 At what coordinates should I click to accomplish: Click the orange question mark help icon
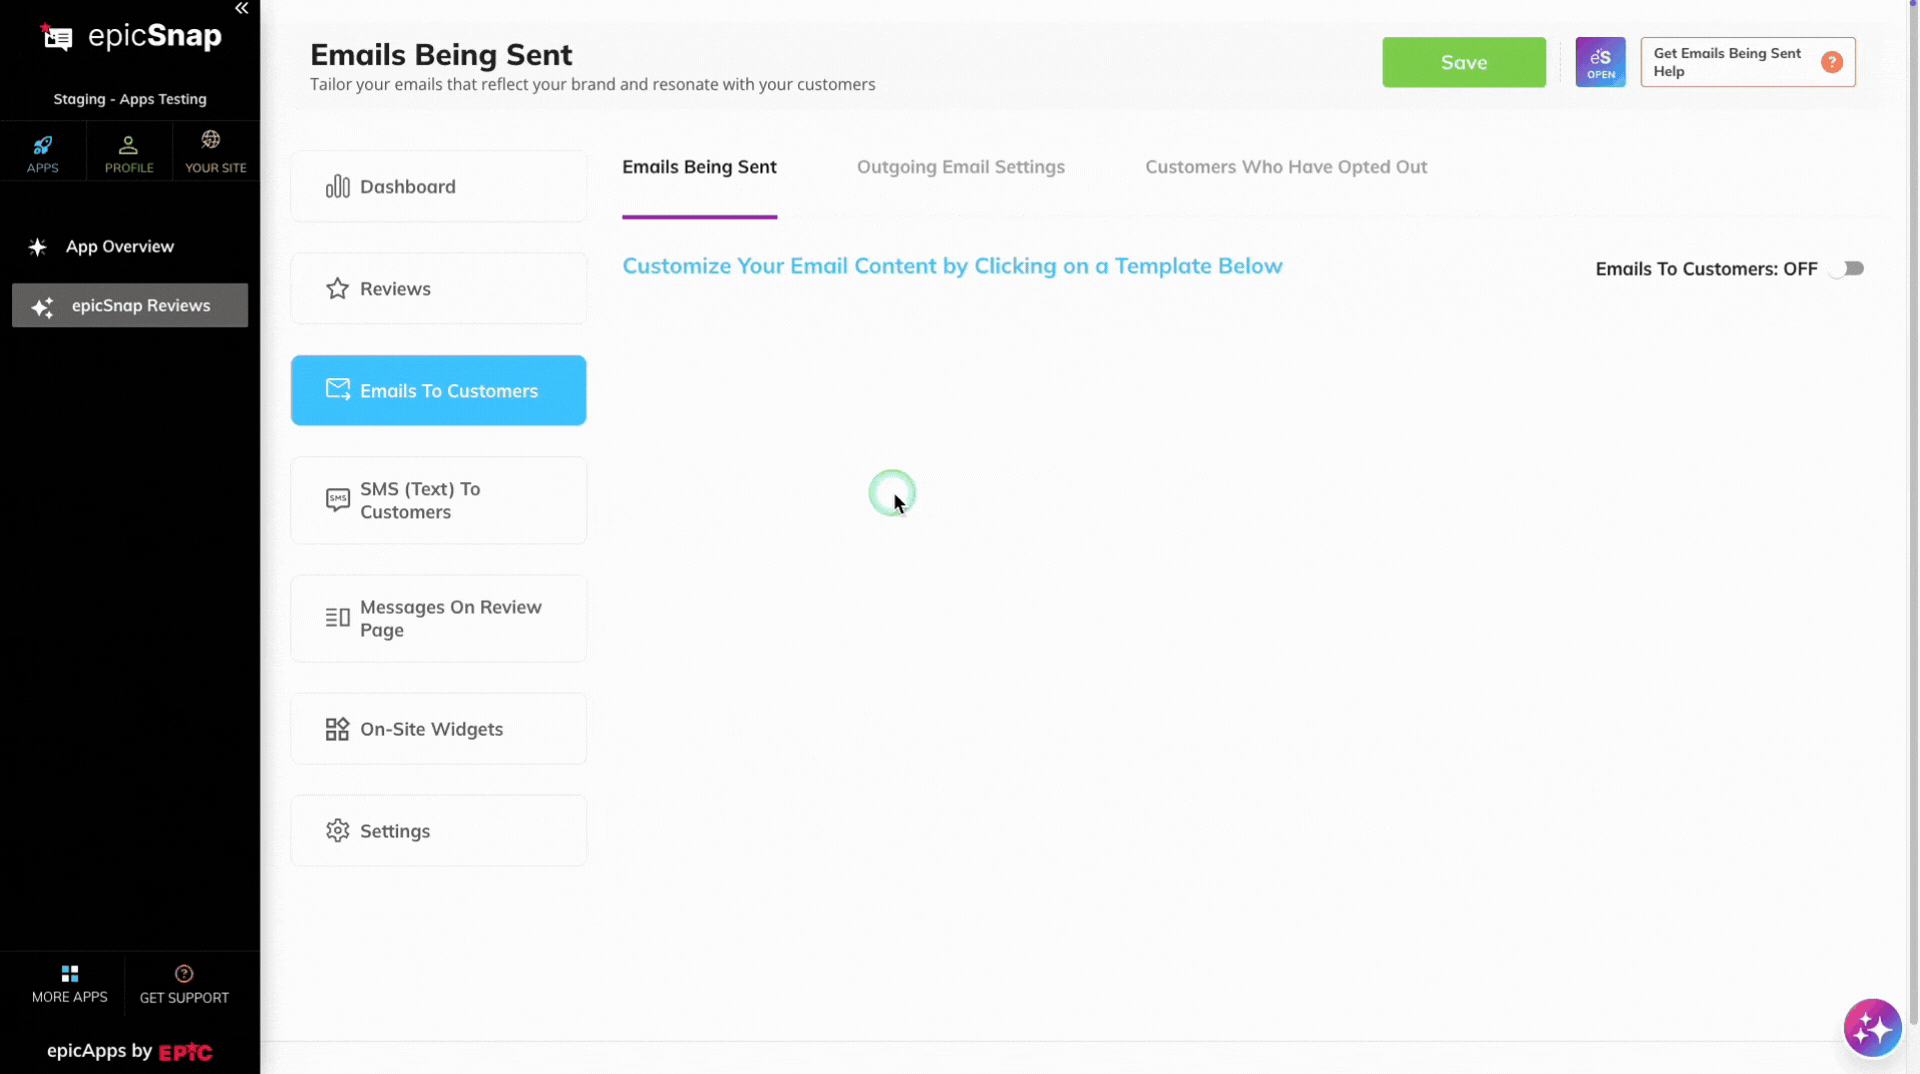pyautogui.click(x=1831, y=62)
